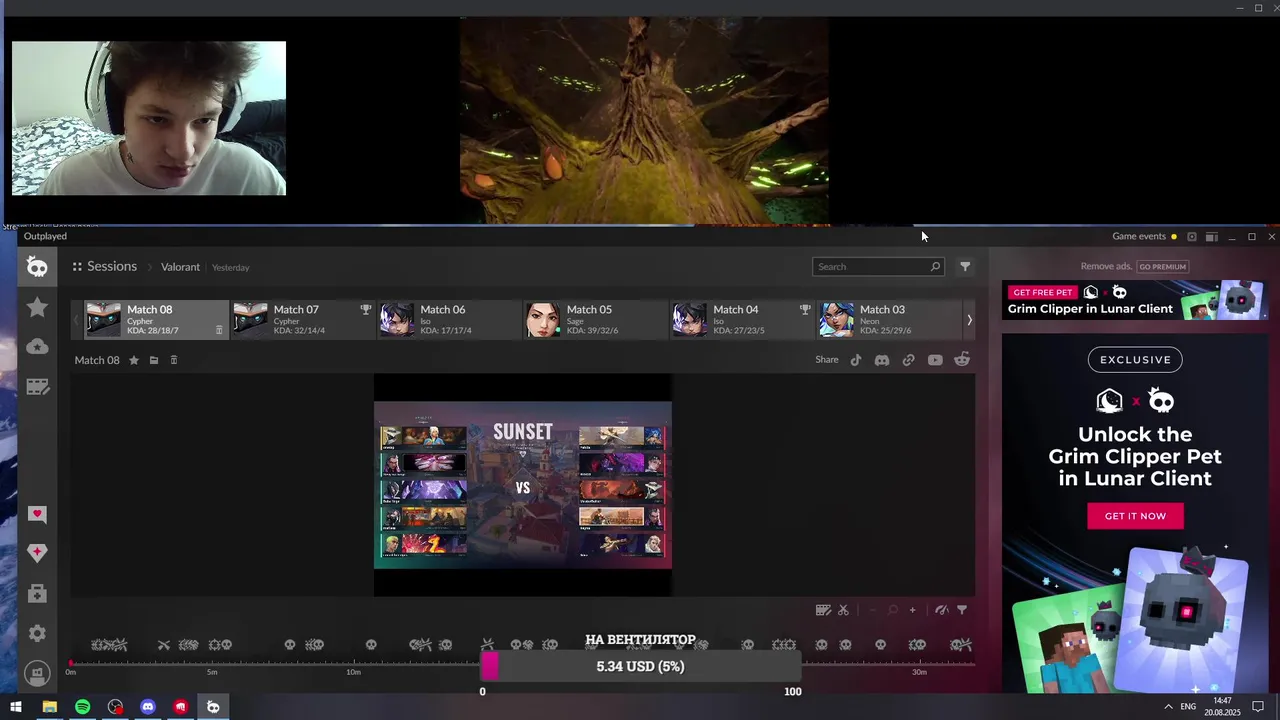The height and width of the screenshot is (720, 1280).
Task: Click the heart message sidebar icon
Action: (x=37, y=514)
